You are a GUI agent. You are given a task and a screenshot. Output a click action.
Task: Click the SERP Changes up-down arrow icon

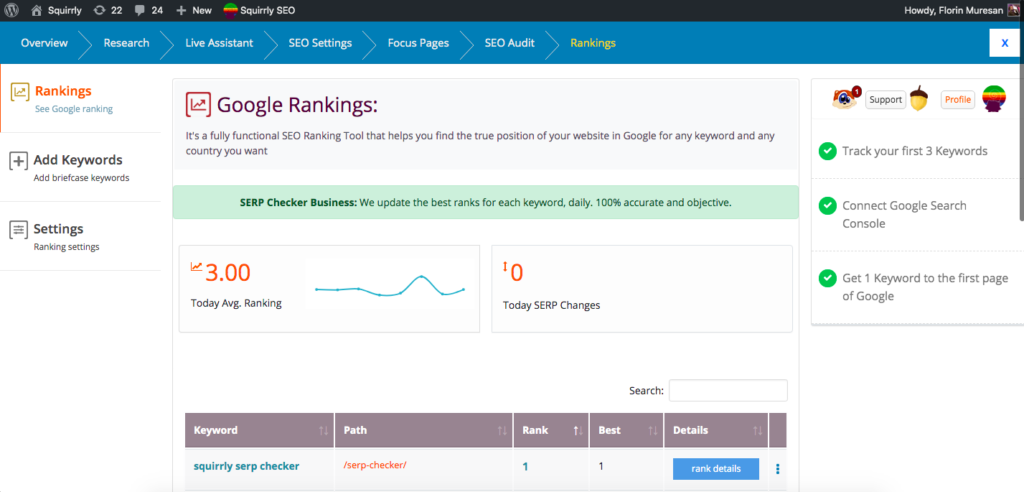coord(505,266)
